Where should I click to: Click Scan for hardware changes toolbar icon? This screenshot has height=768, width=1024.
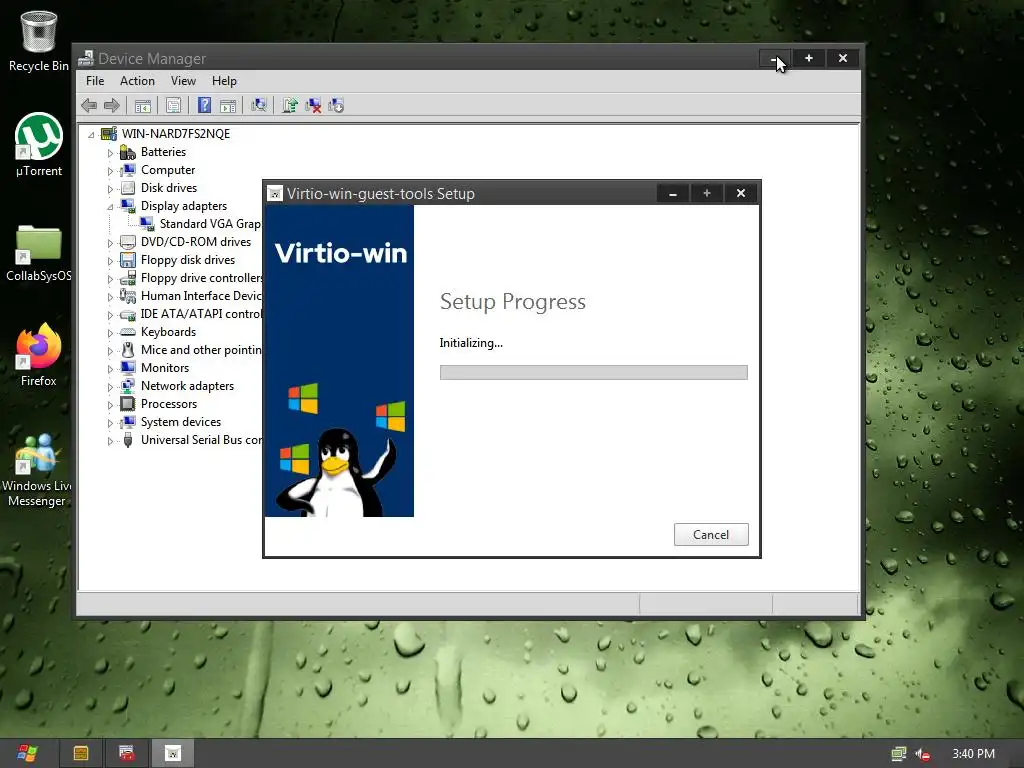[259, 105]
